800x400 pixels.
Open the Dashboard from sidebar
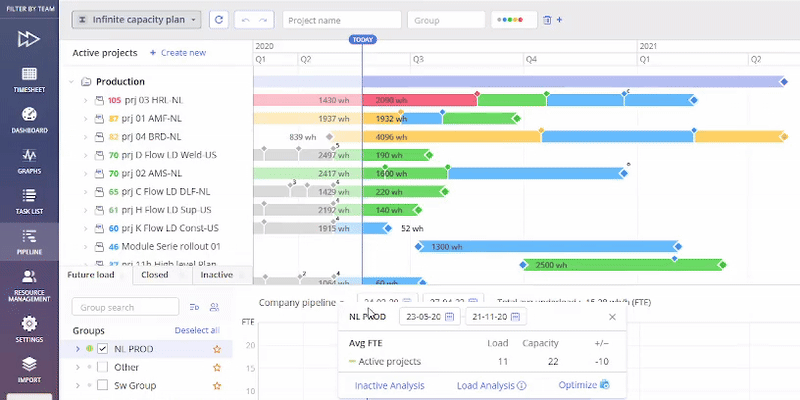tap(29, 120)
